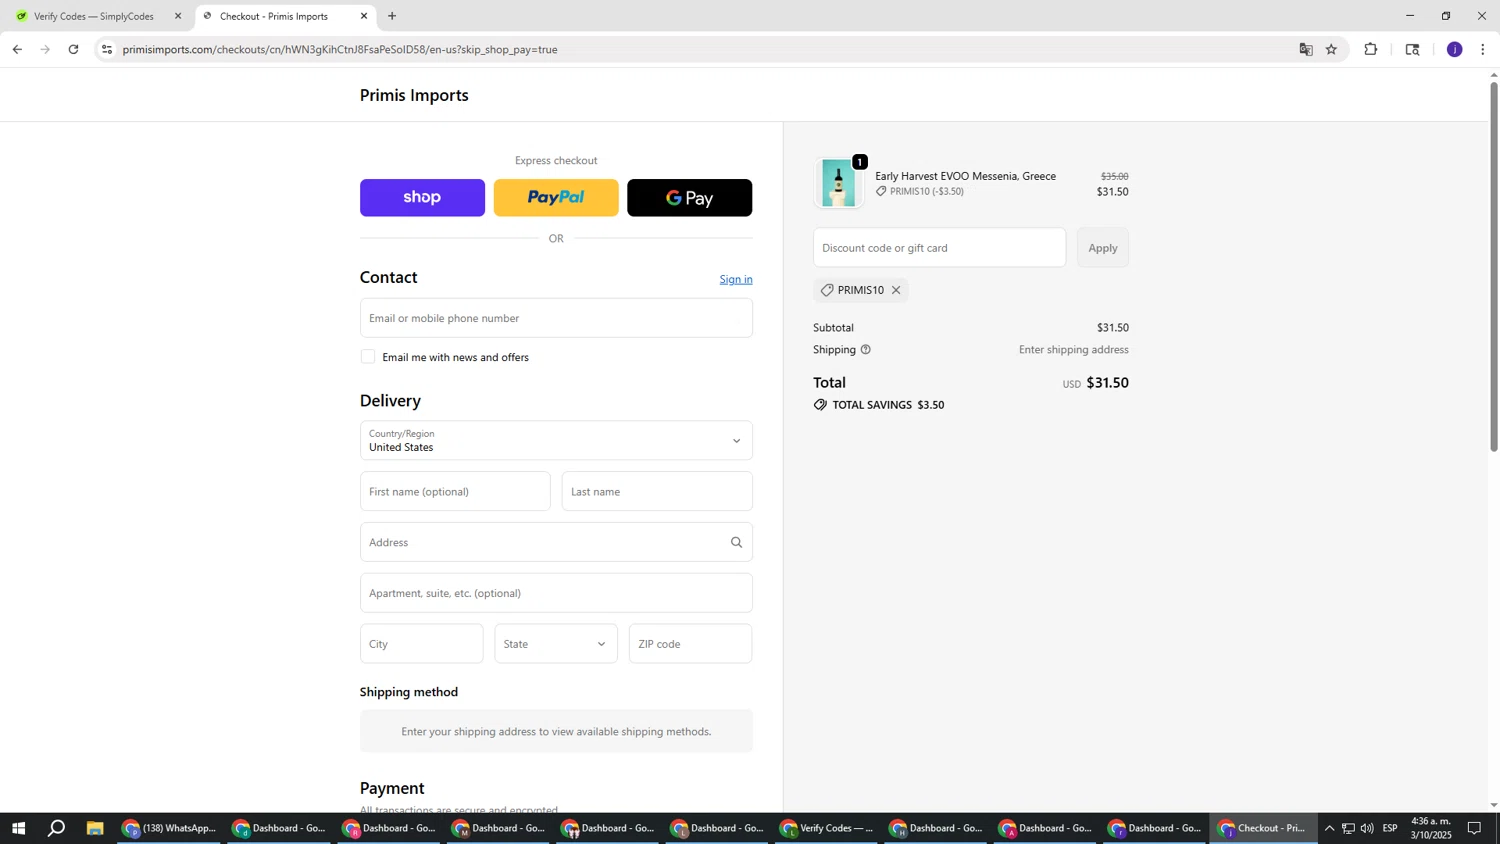Click the address search magnifier icon
This screenshot has height=844, width=1500.
click(x=737, y=543)
